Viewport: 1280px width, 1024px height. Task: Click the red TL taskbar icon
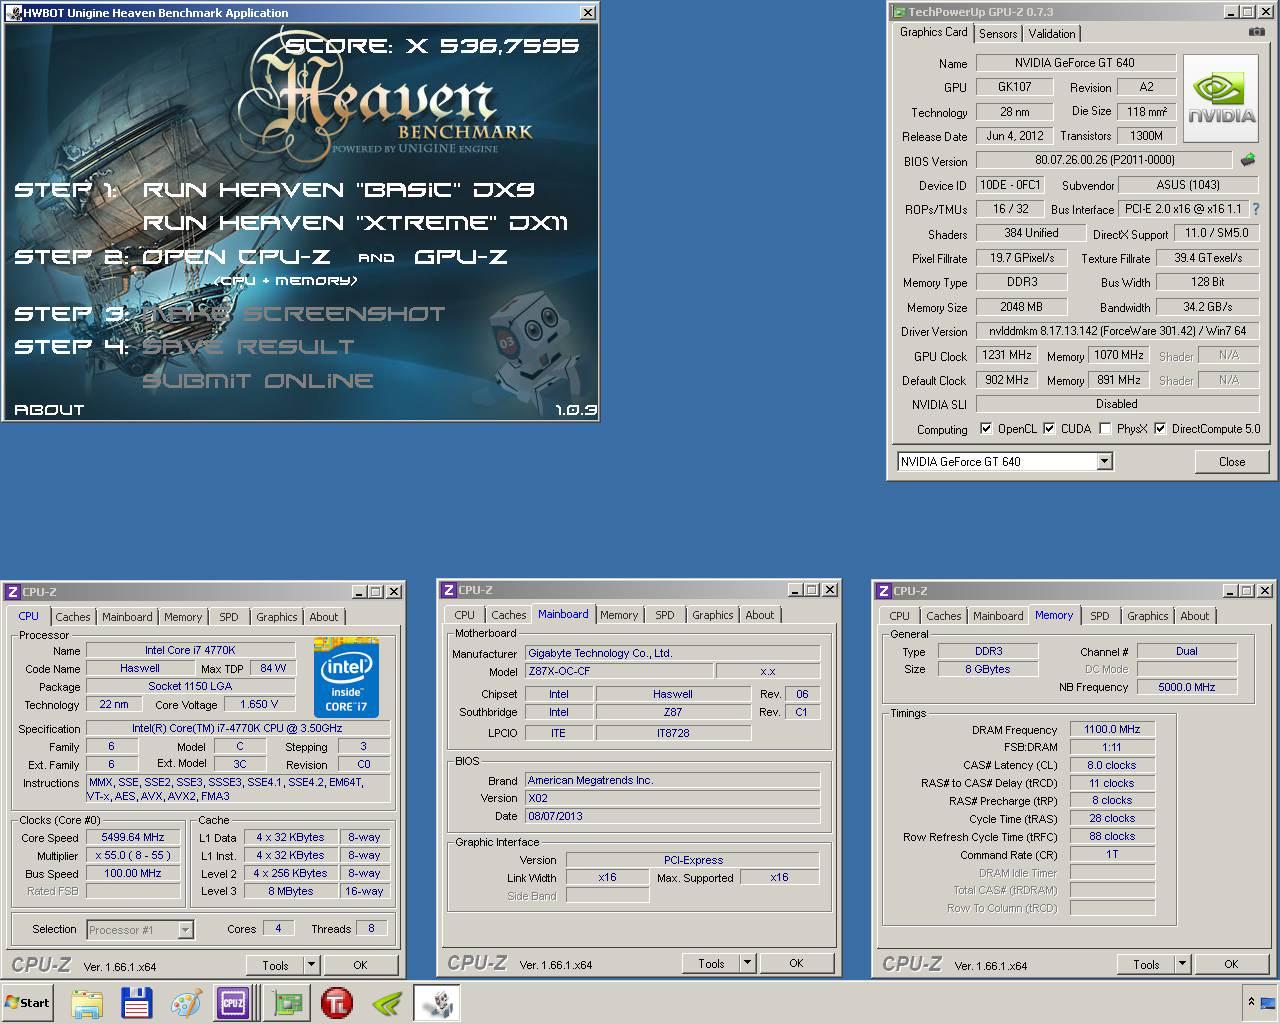tap(337, 1002)
